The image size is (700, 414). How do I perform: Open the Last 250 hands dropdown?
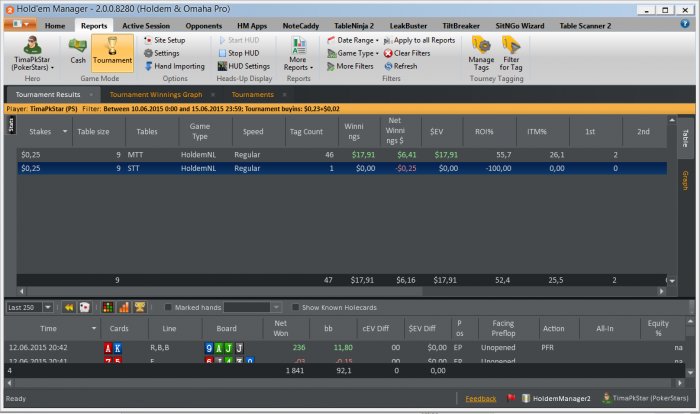[x=31, y=307]
